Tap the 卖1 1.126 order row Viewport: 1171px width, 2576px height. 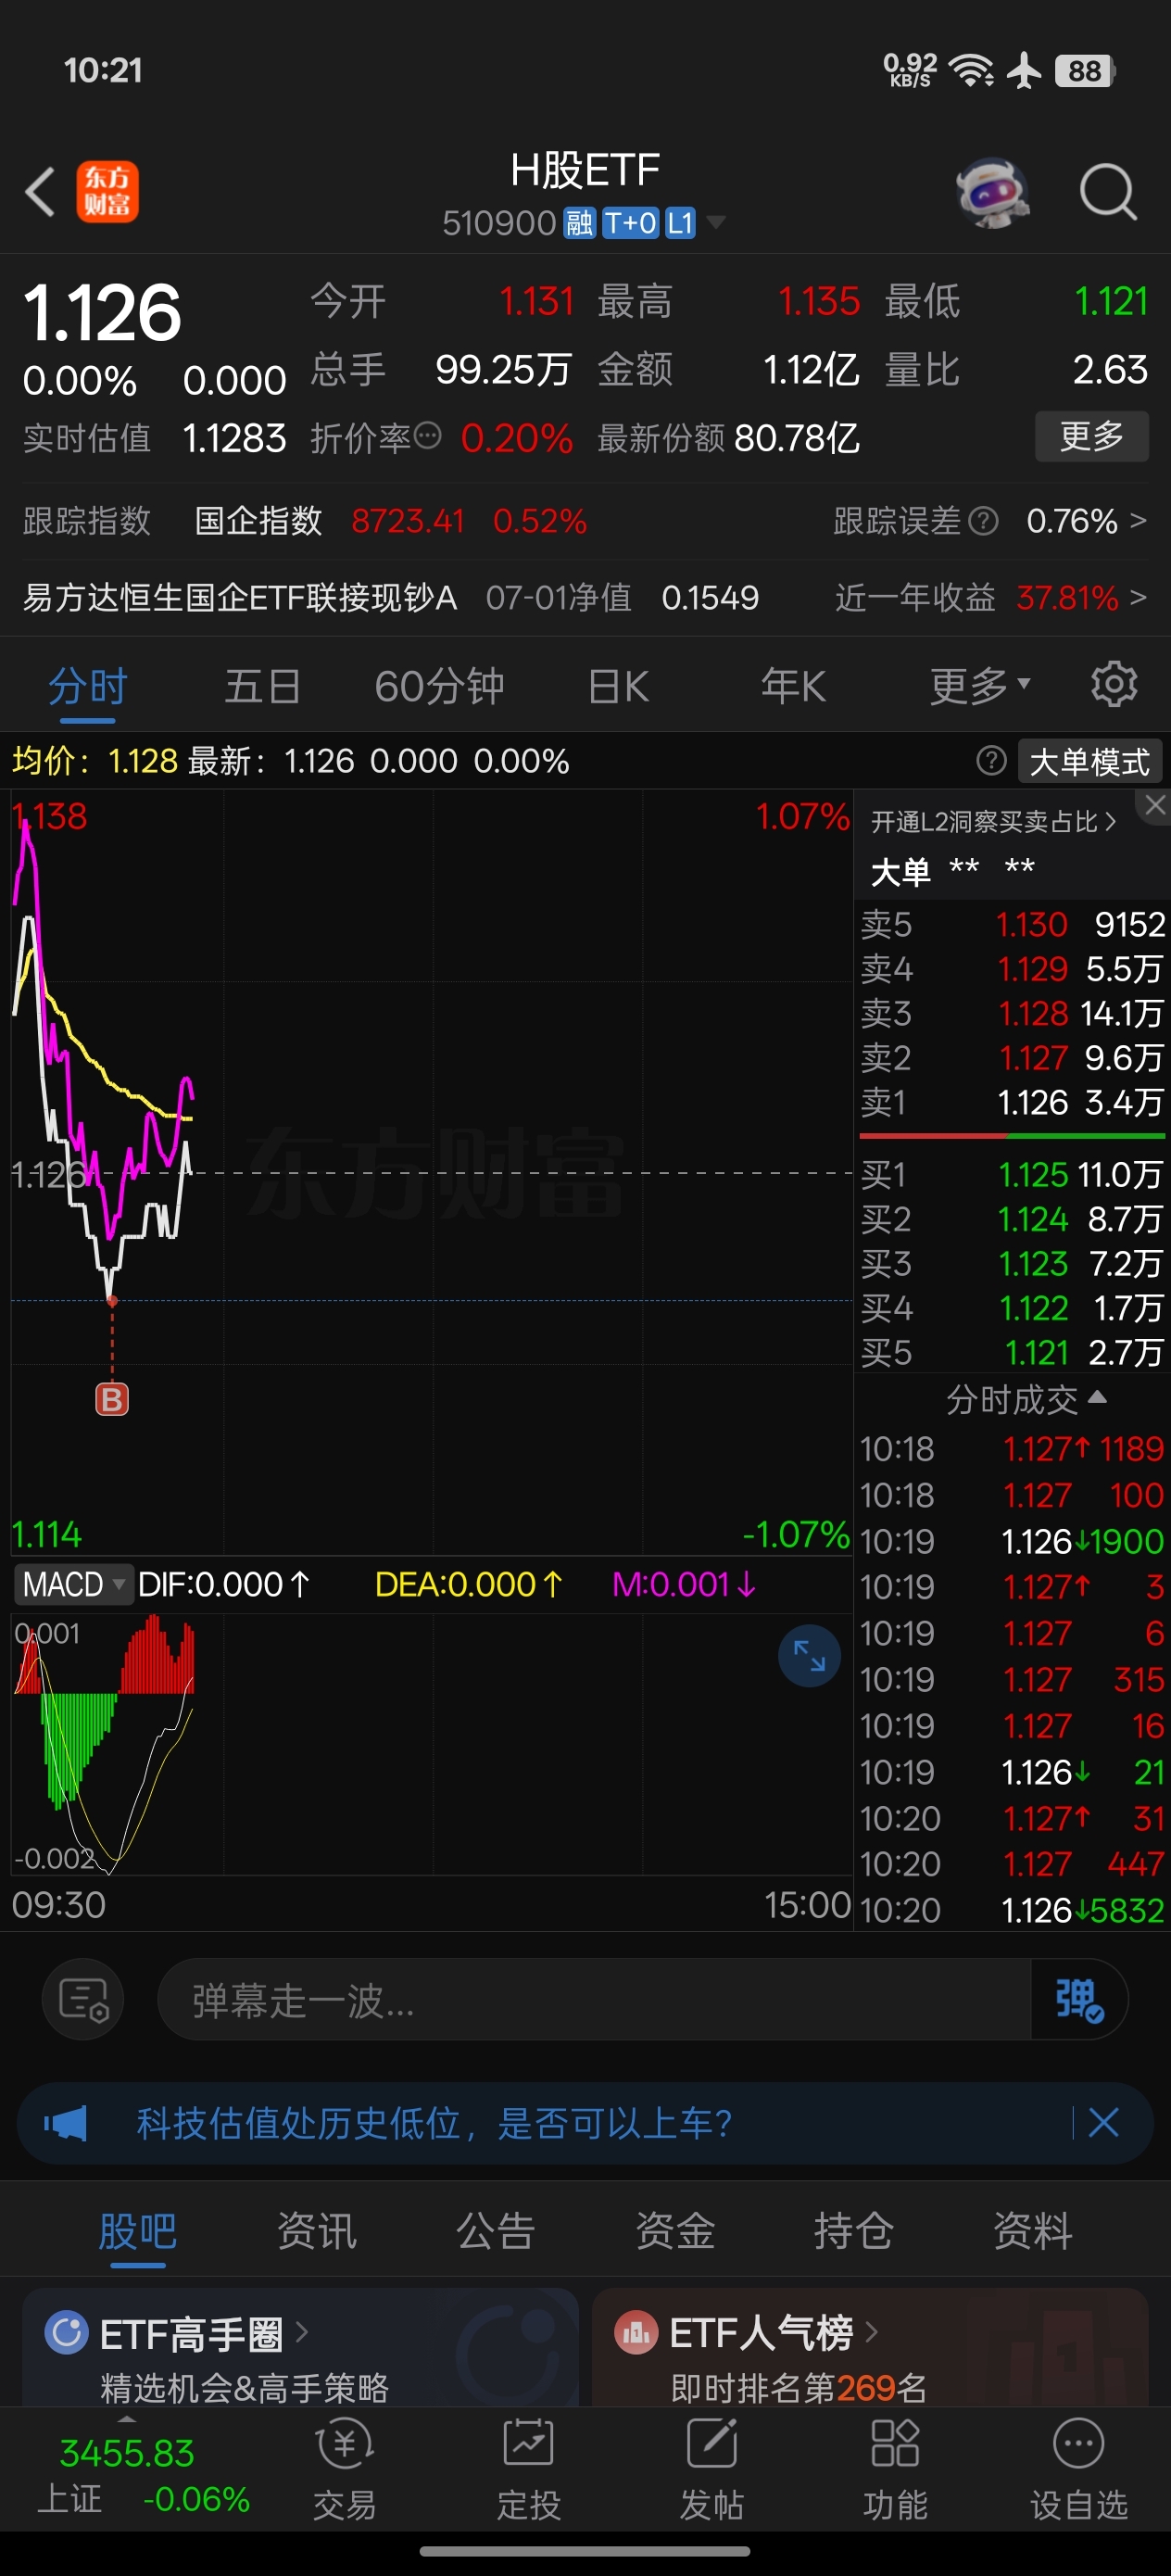click(1012, 1101)
